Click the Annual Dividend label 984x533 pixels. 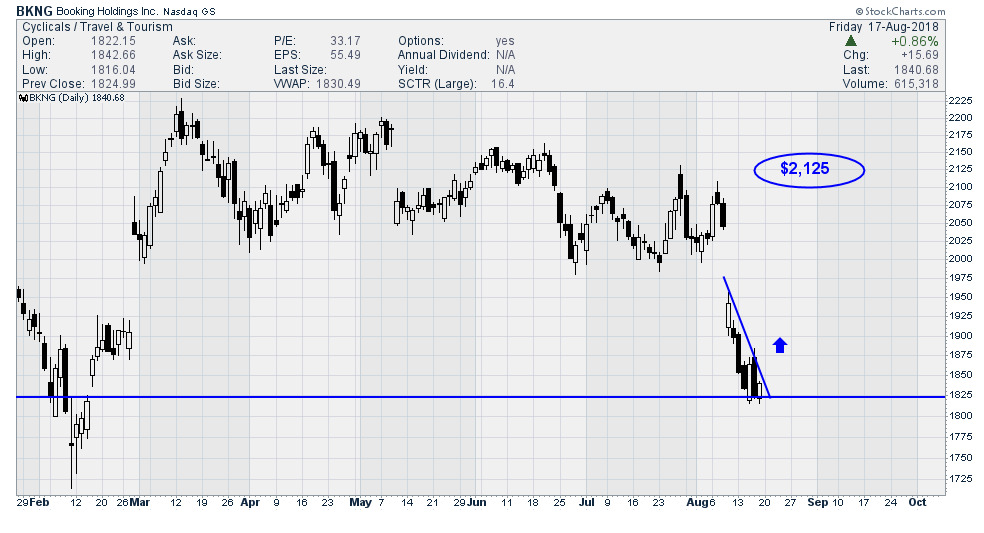point(444,55)
